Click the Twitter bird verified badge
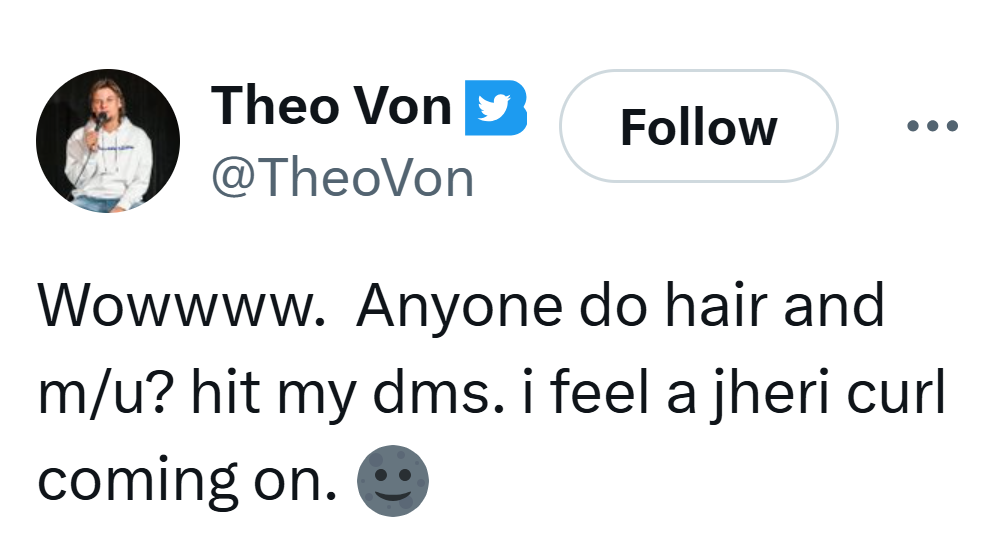The height and width of the screenshot is (544, 986). (496, 106)
